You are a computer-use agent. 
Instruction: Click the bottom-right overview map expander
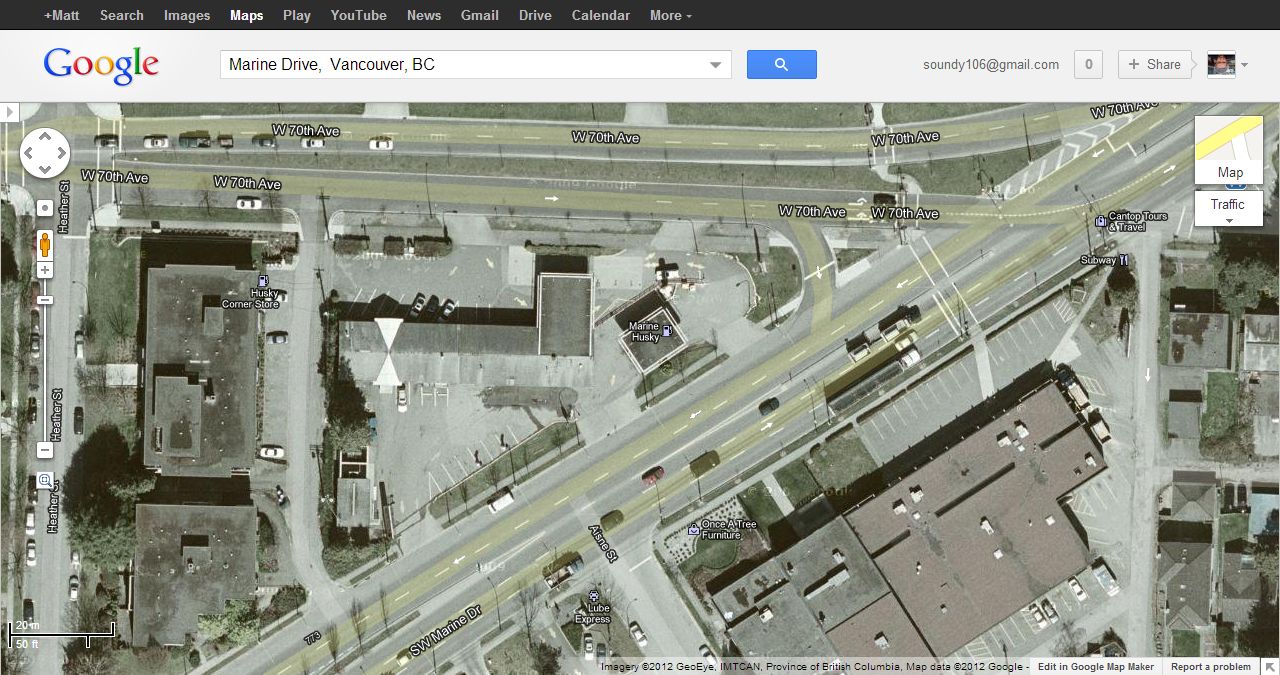coord(1270,666)
